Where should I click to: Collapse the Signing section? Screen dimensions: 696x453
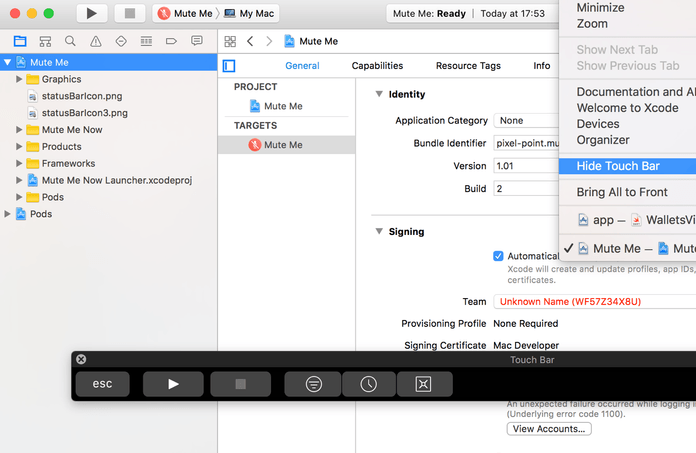[379, 231]
